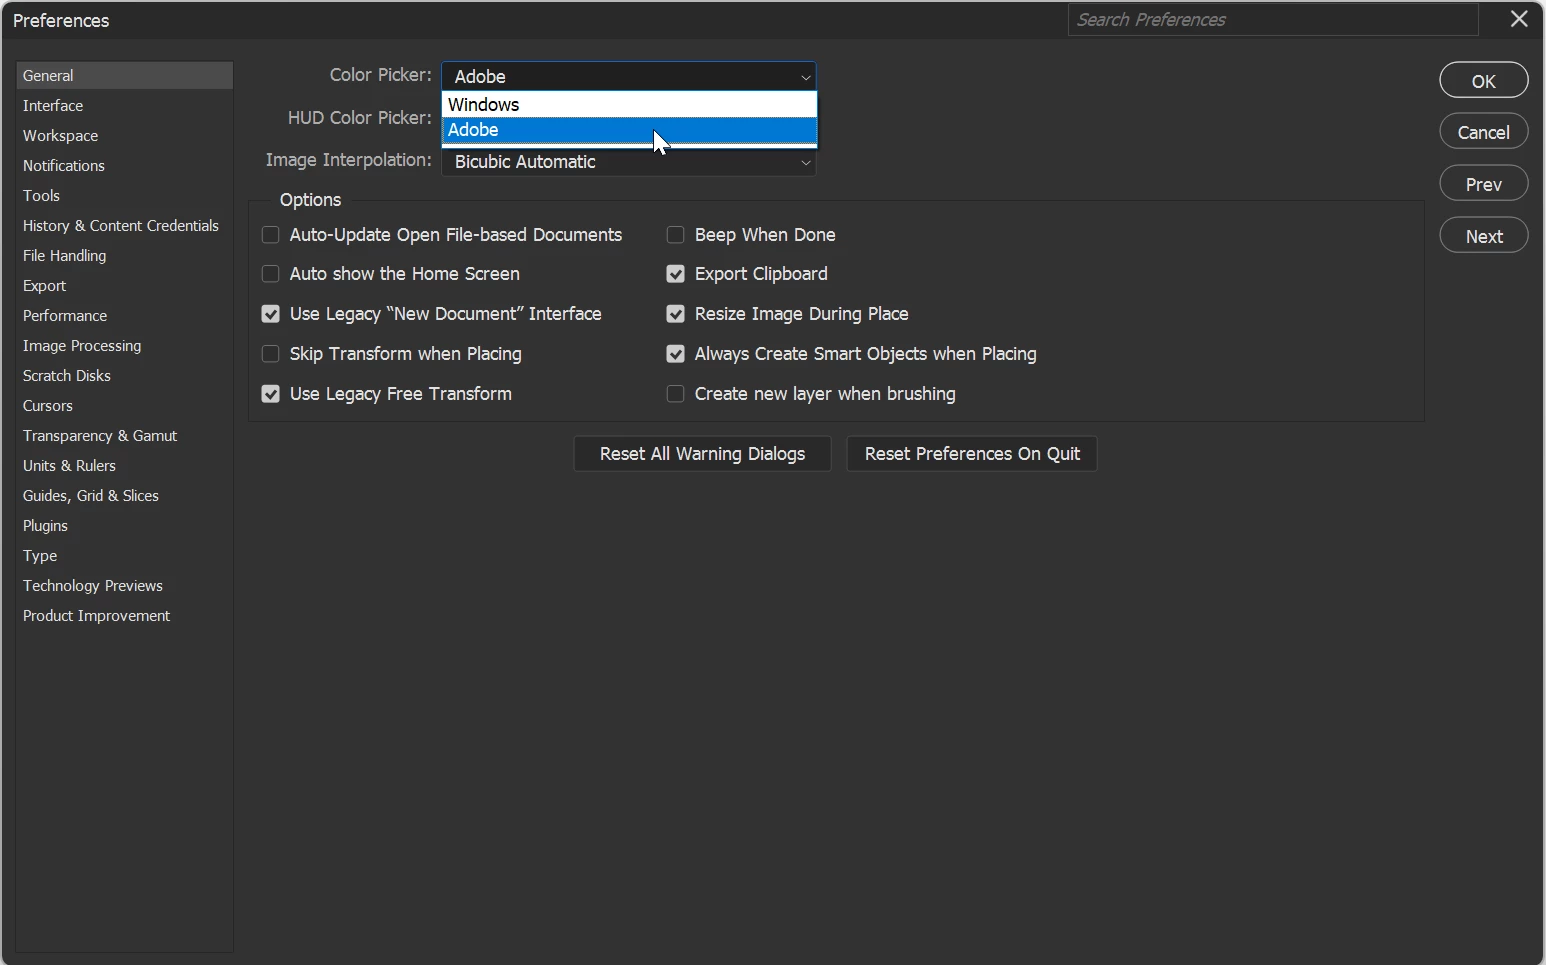Close the Preferences dialog with the X

pyautogui.click(x=1519, y=19)
